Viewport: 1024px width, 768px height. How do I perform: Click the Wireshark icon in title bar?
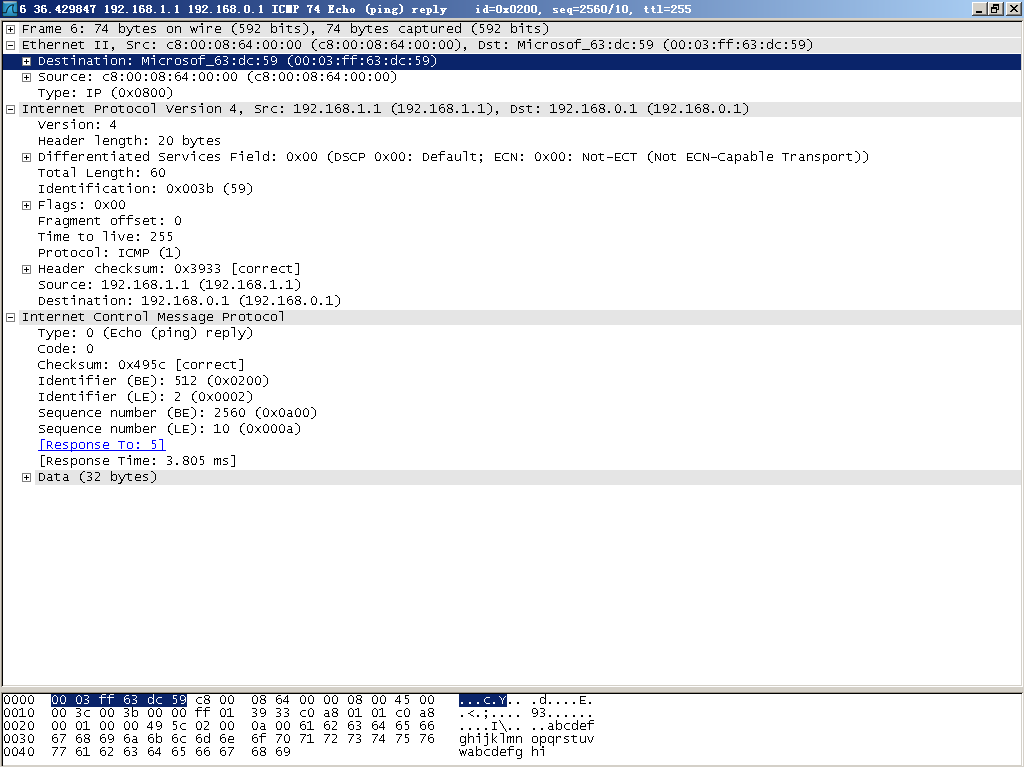(x=10, y=8)
